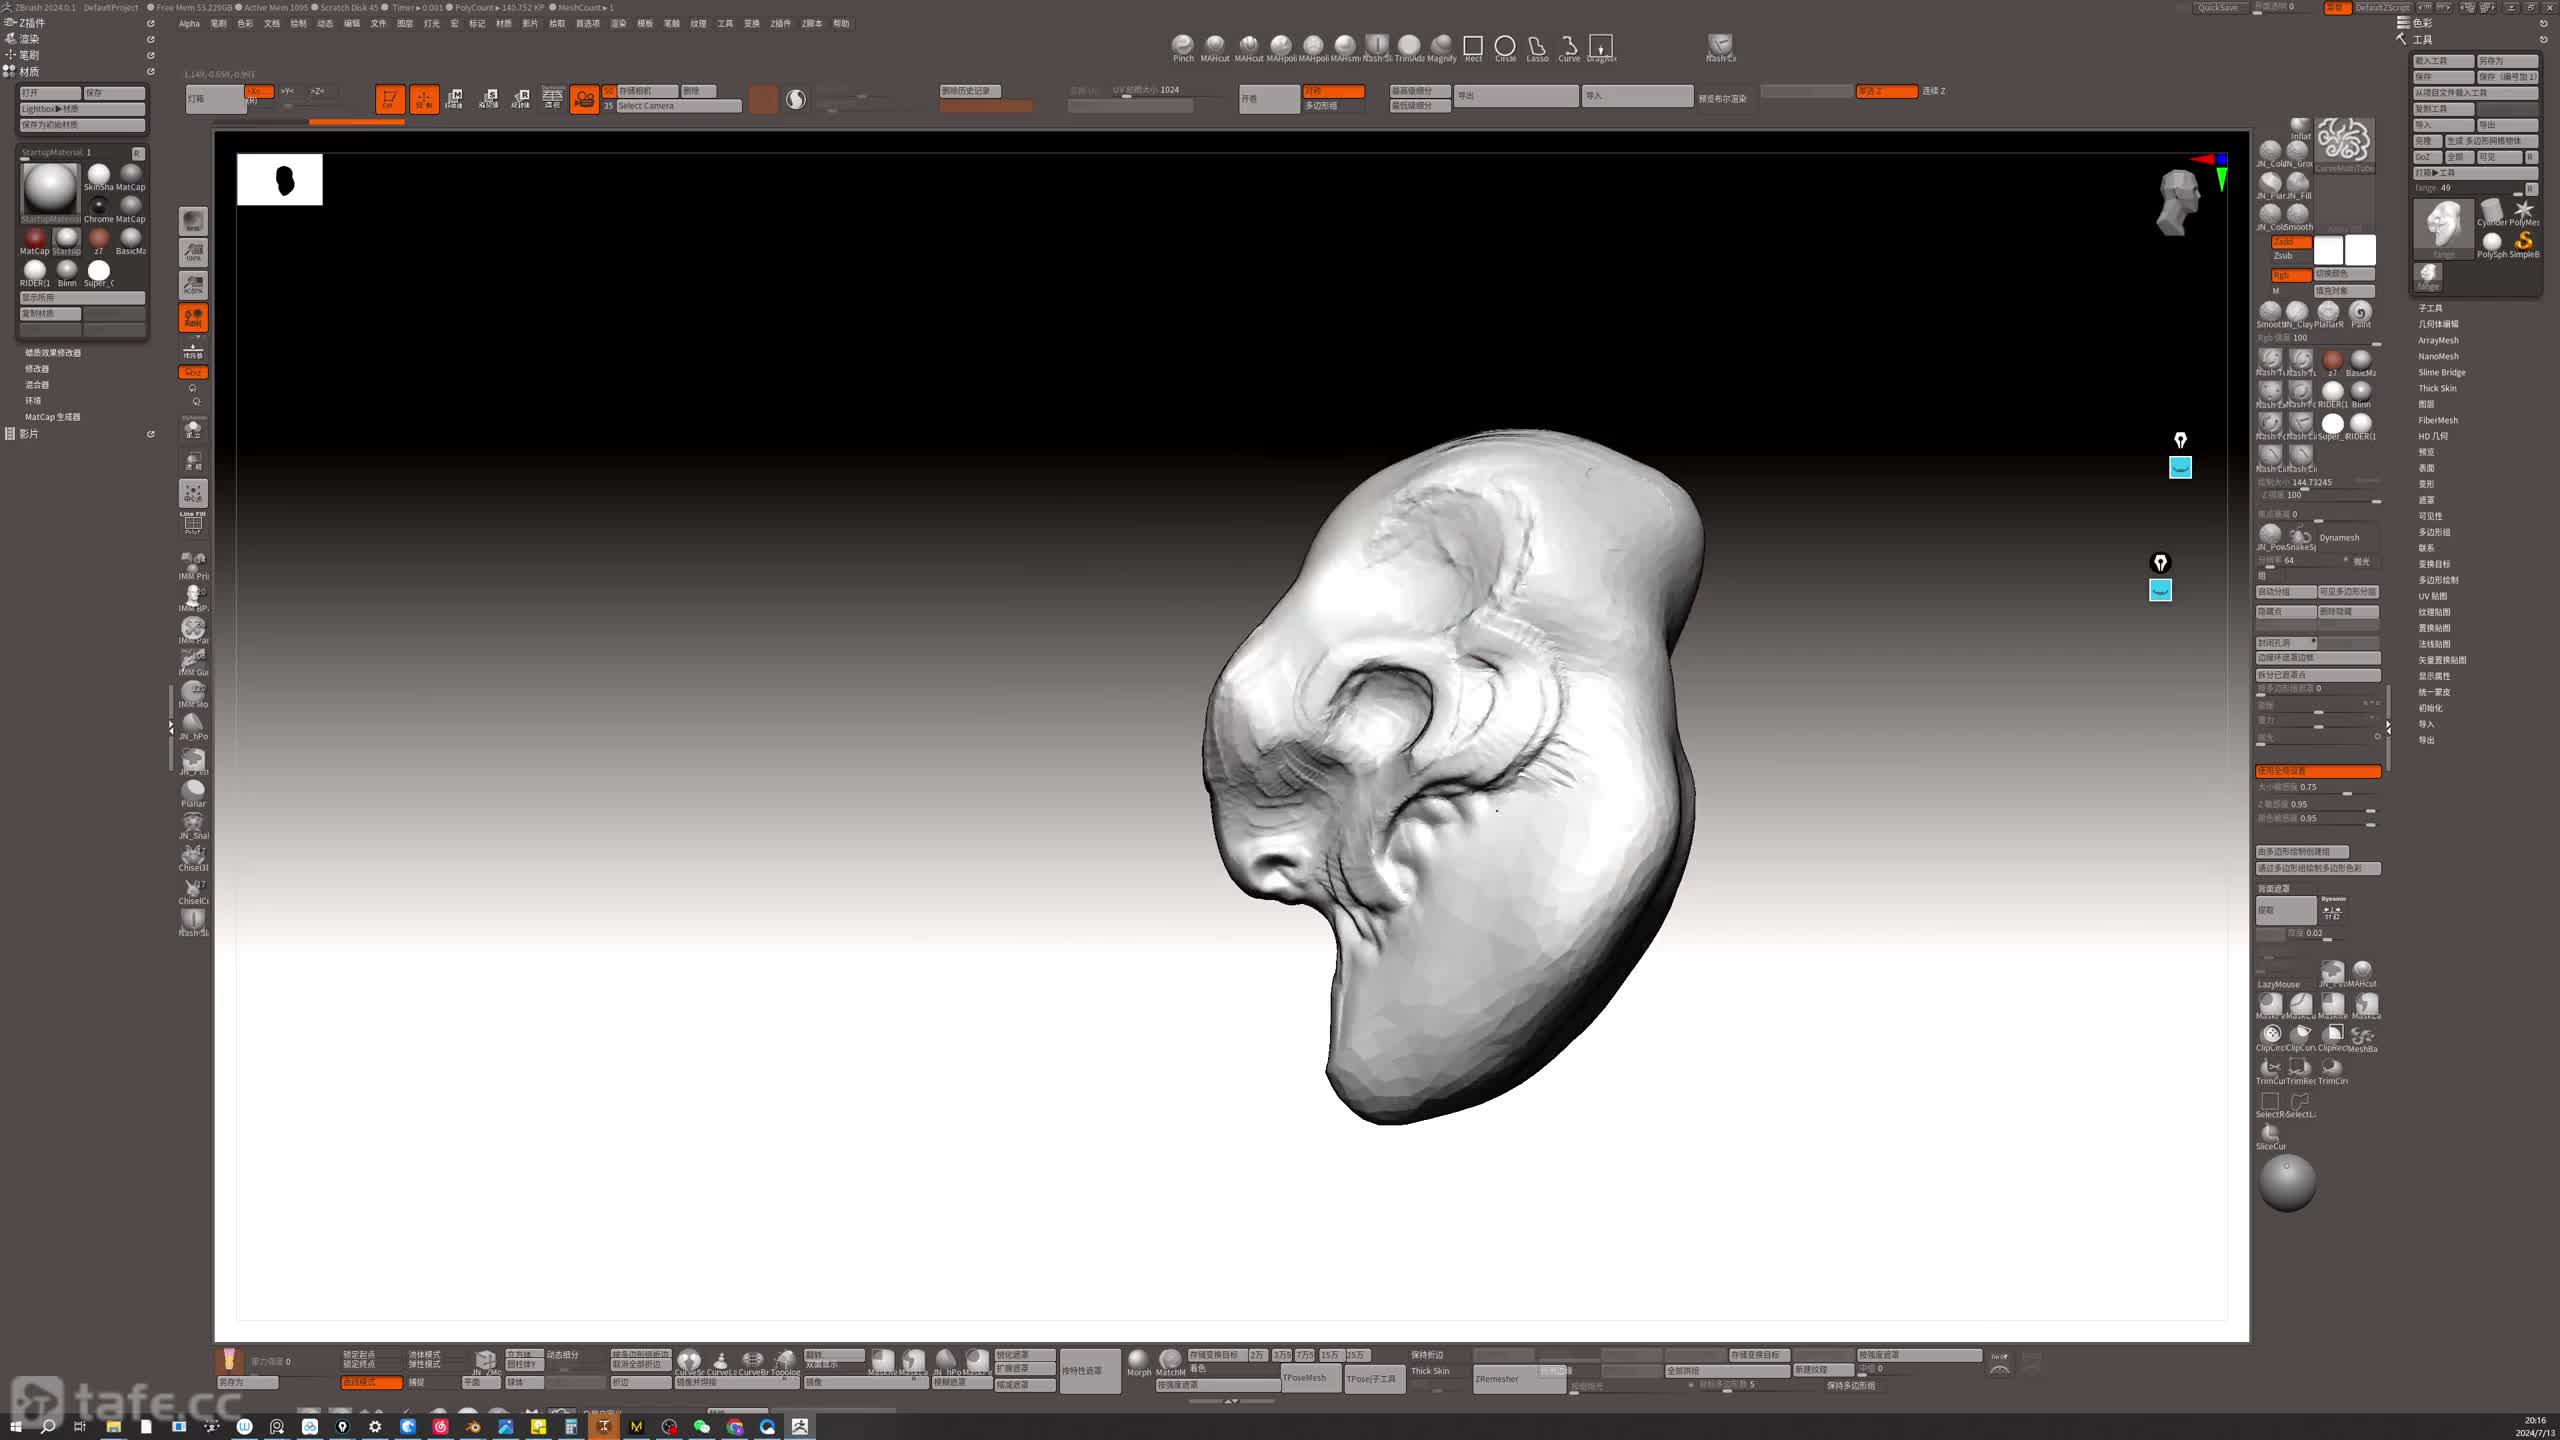Choose the Lasso selection stroke

click(1537, 46)
